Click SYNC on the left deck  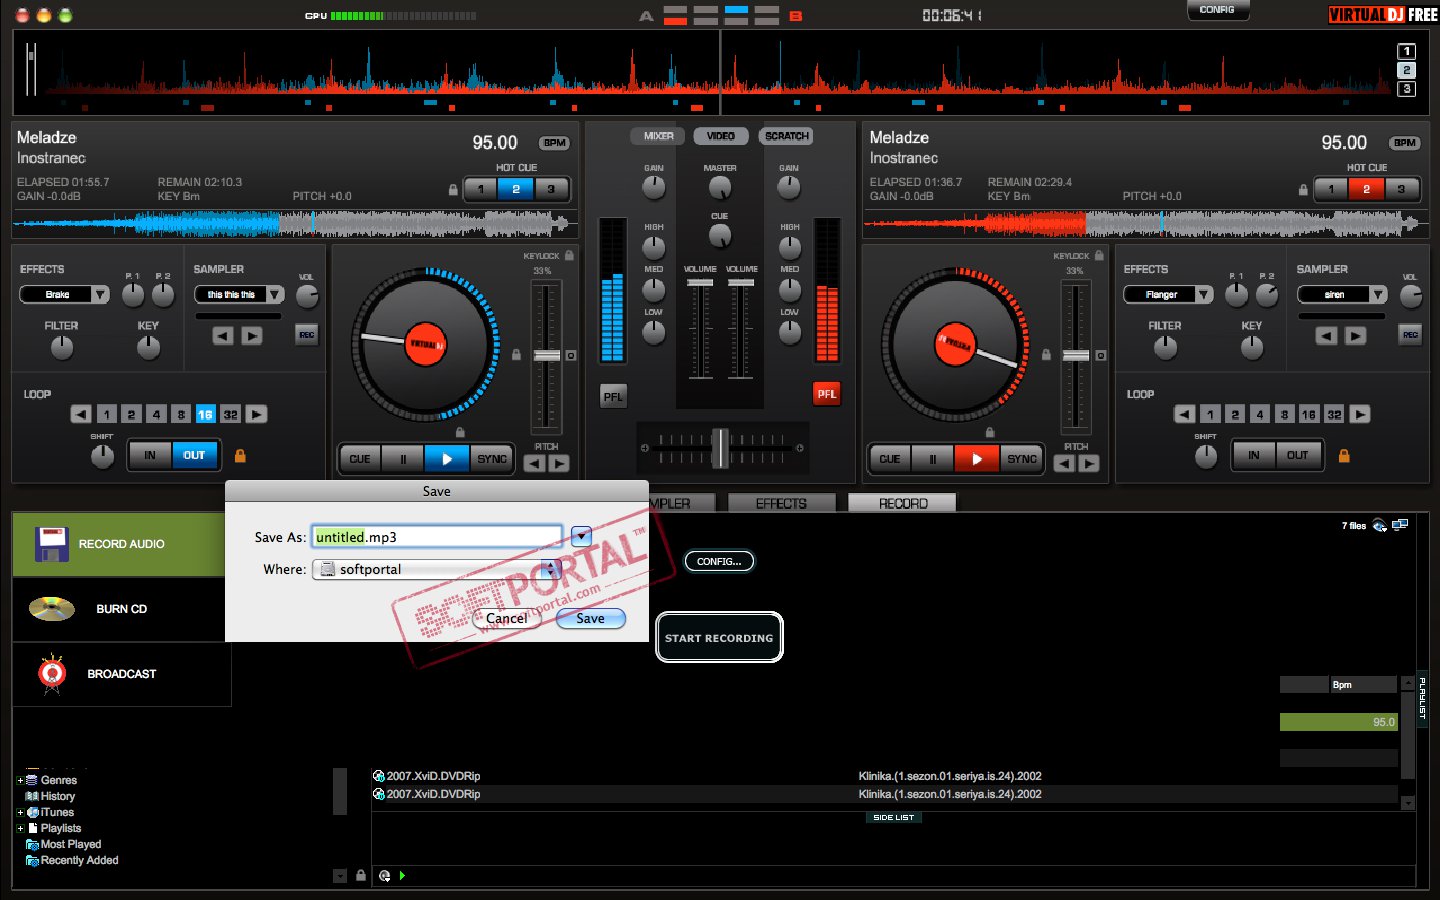coord(492,459)
